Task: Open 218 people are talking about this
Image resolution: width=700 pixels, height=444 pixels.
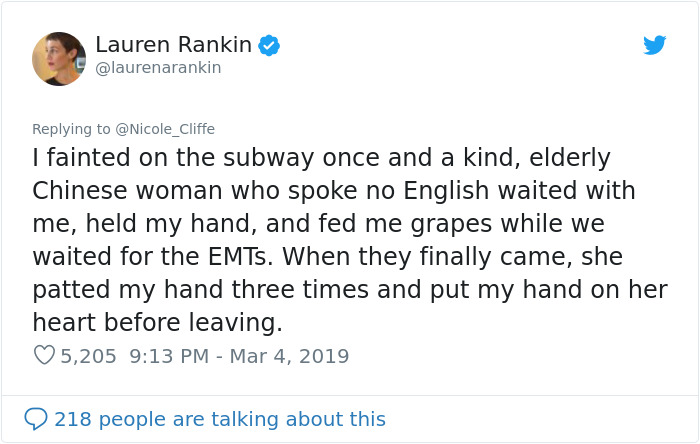Action: click(220, 419)
